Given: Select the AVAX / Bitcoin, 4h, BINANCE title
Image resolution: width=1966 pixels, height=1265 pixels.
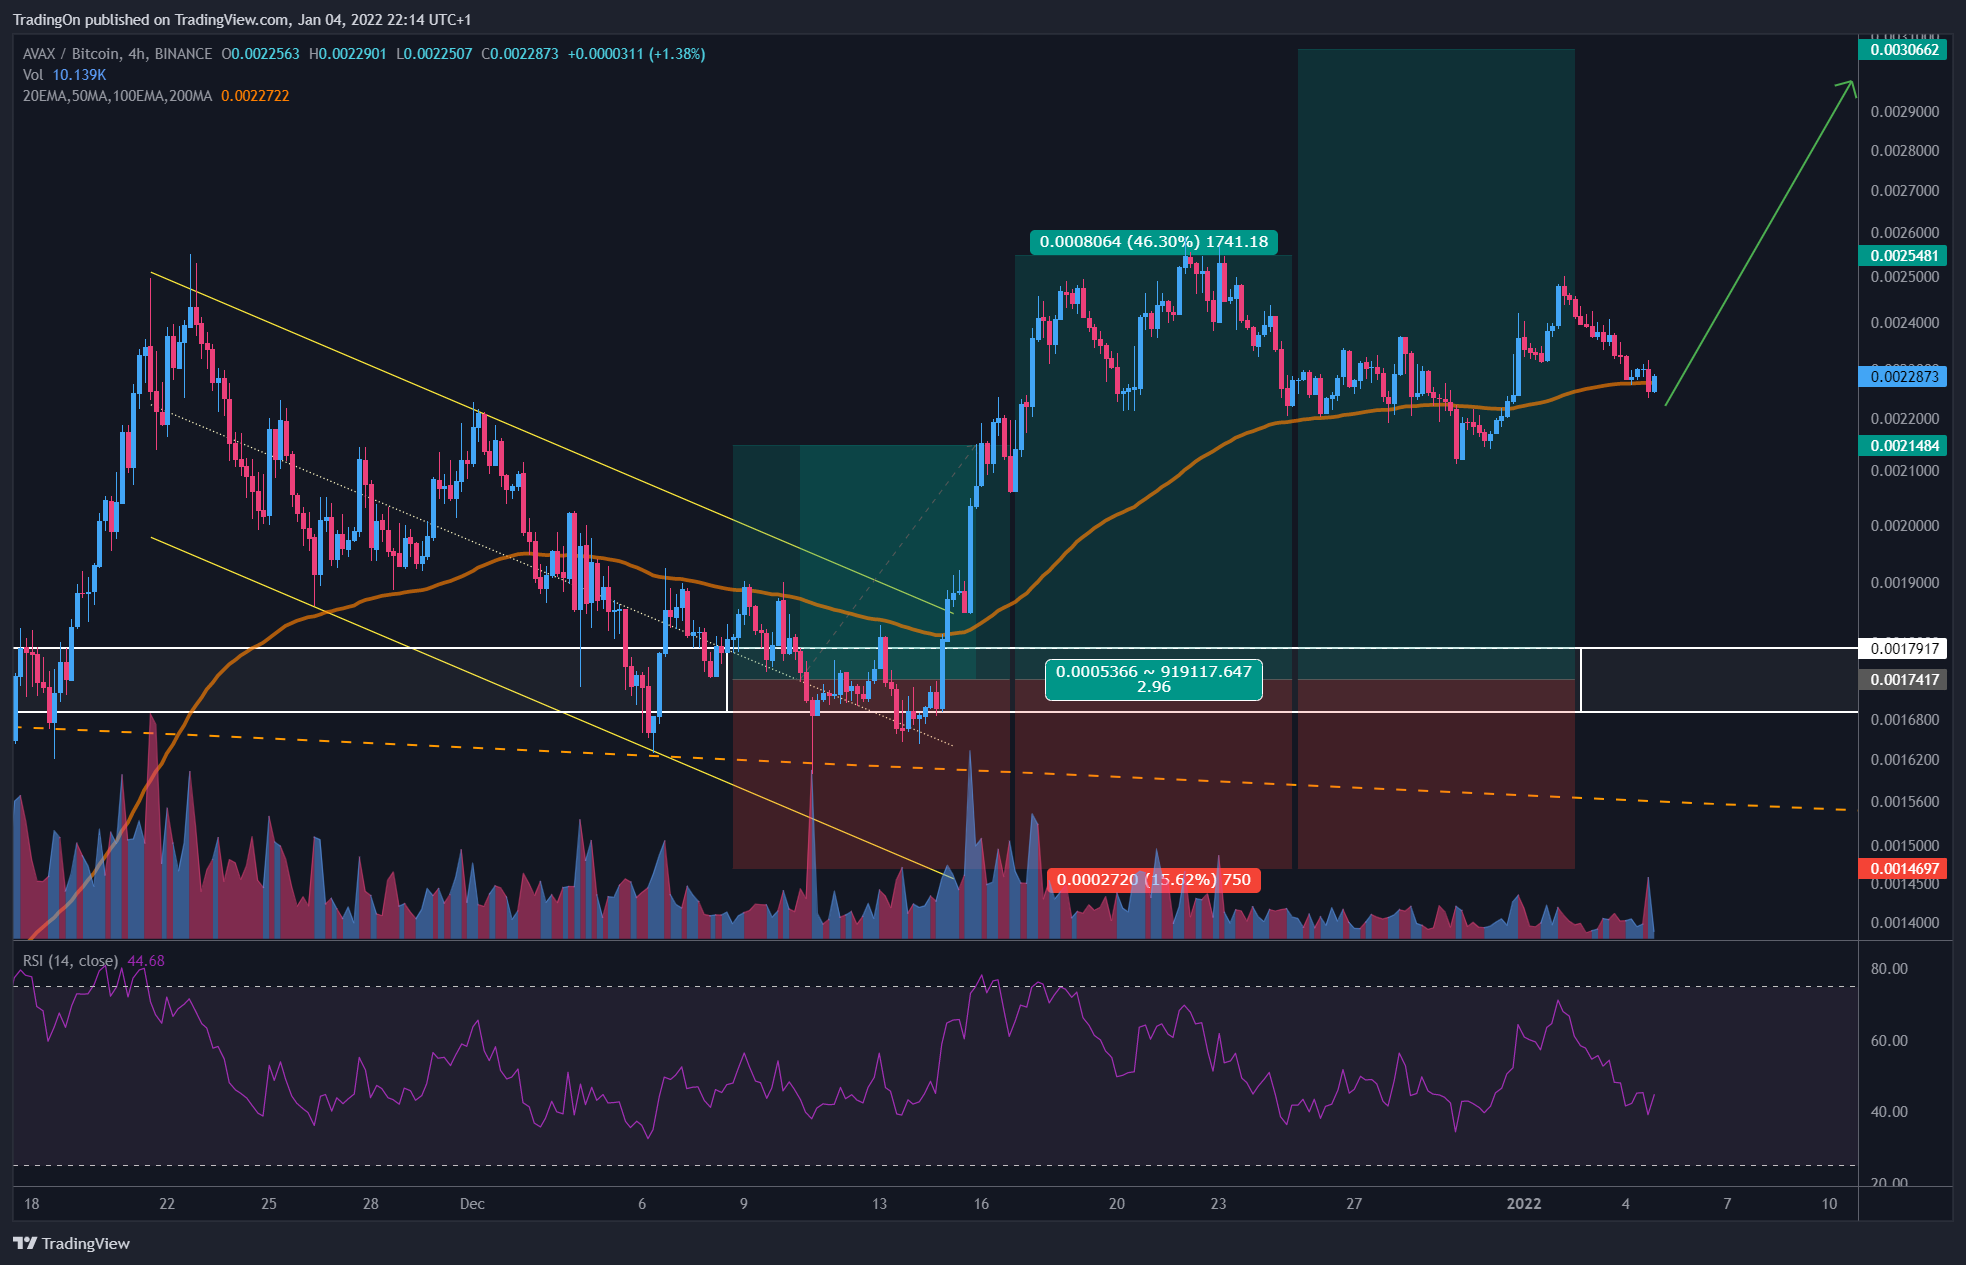Looking at the screenshot, I should [117, 54].
